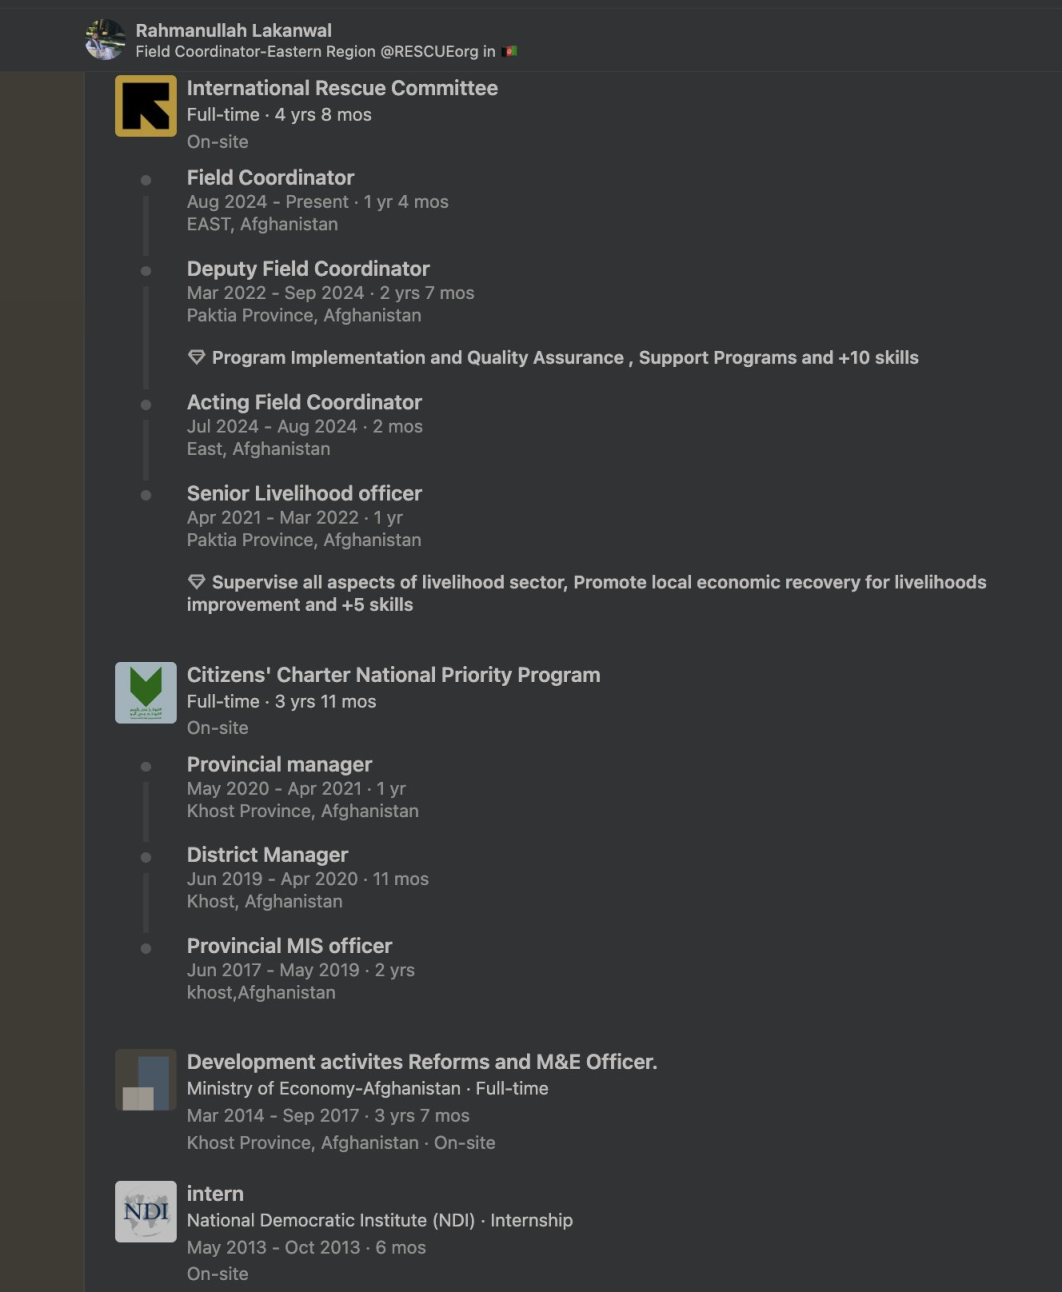
Task: Click the Rahmanullah Lakanwal name link
Action: (x=234, y=30)
